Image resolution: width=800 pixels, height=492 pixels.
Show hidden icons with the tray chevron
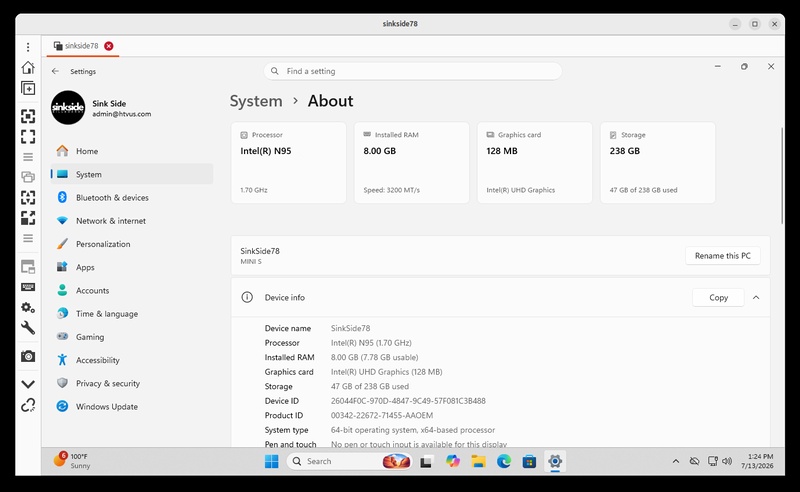(676, 461)
